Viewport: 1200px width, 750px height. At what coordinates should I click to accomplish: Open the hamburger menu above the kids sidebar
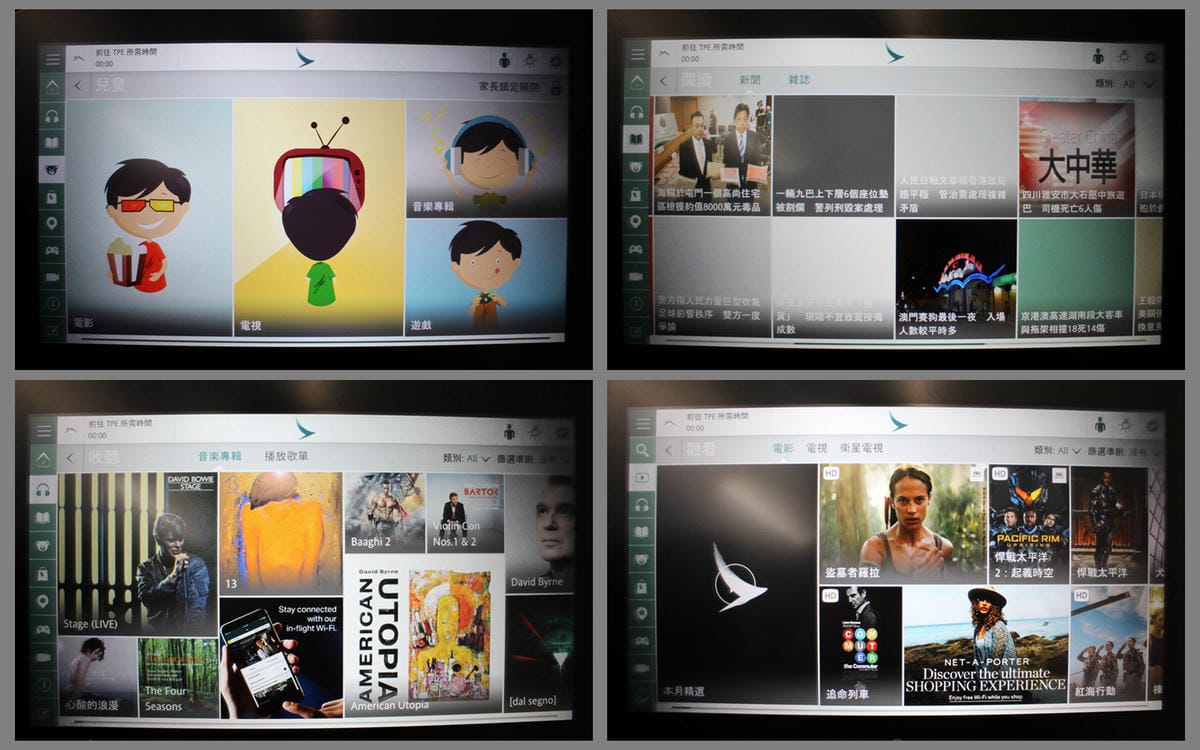53,59
